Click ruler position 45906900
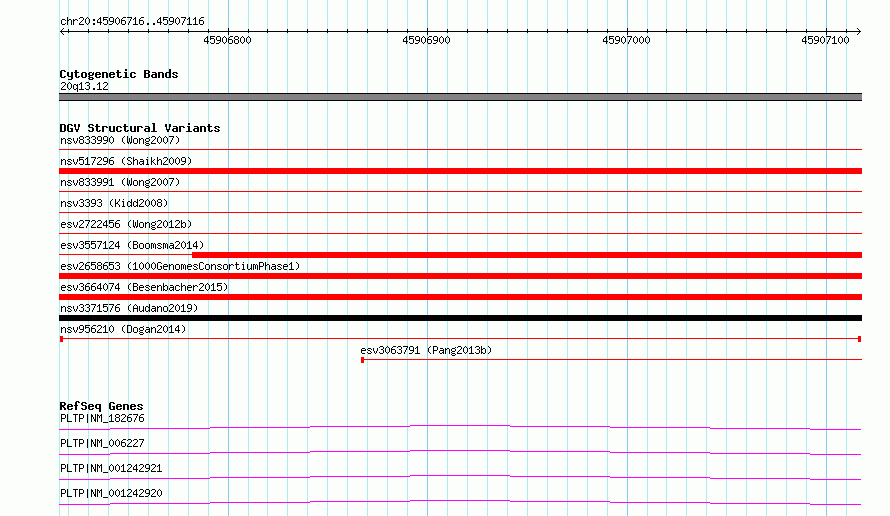This screenshot has width=890, height=516. (x=426, y=40)
